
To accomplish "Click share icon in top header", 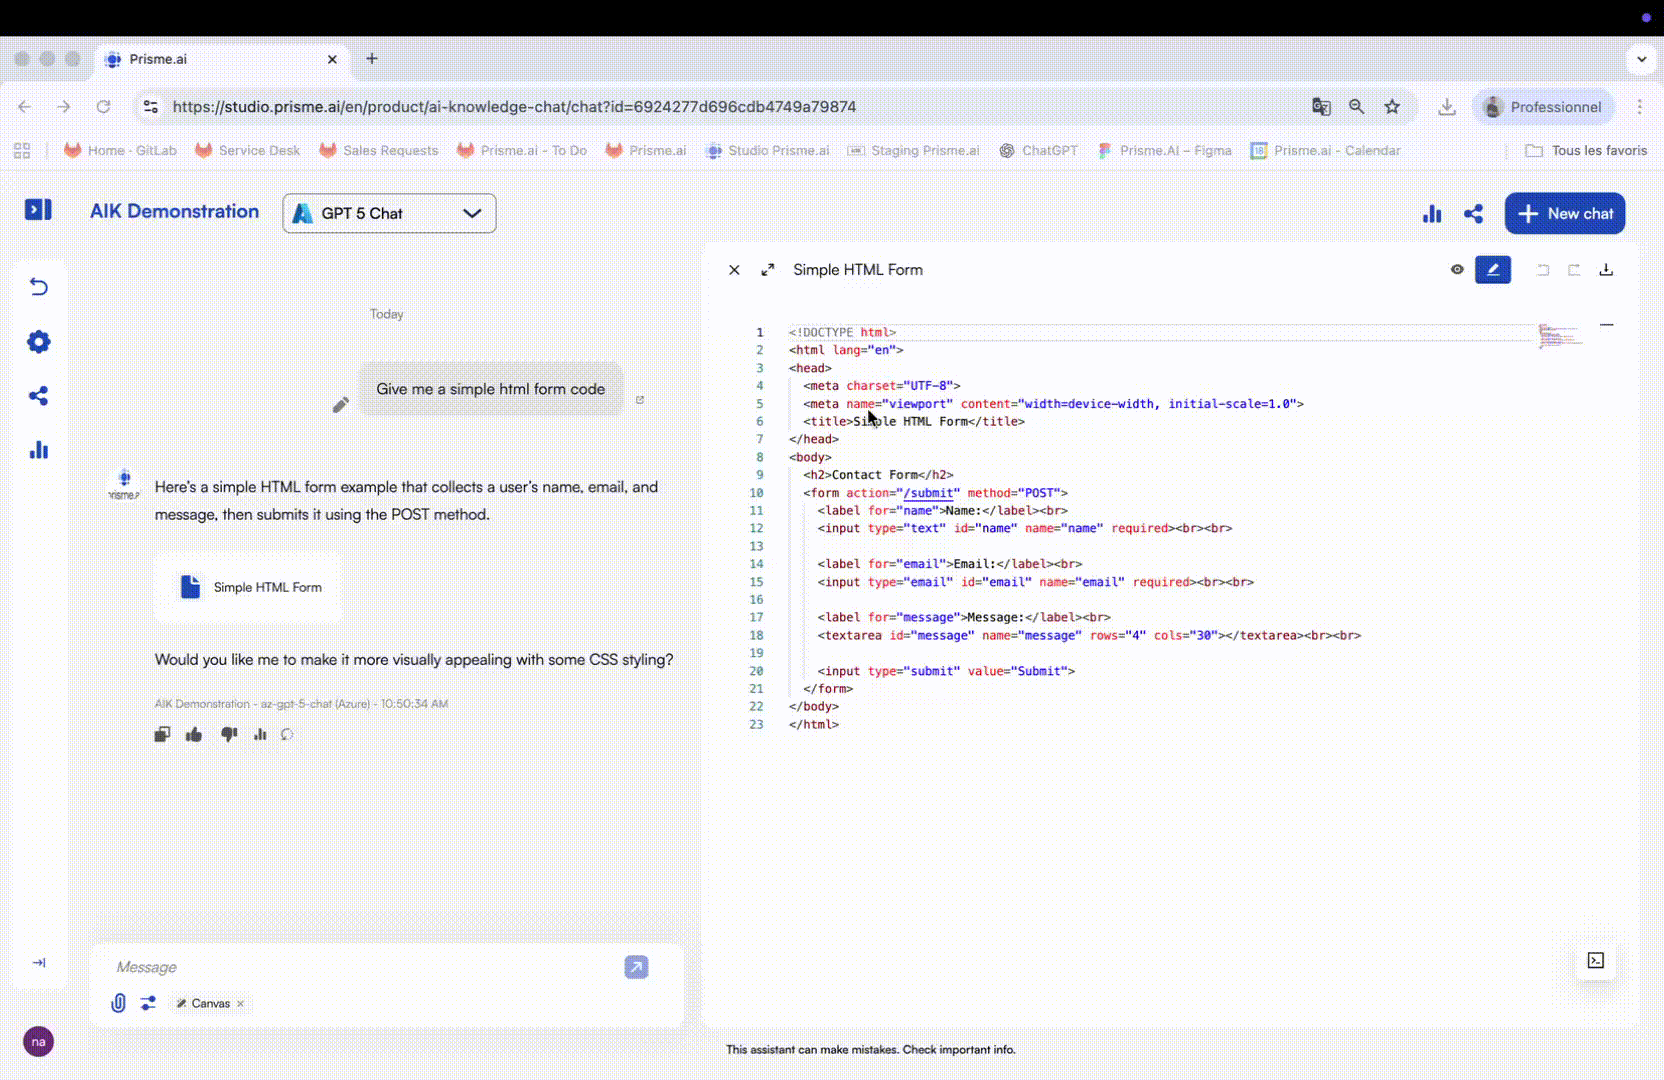I will pyautogui.click(x=1473, y=214).
